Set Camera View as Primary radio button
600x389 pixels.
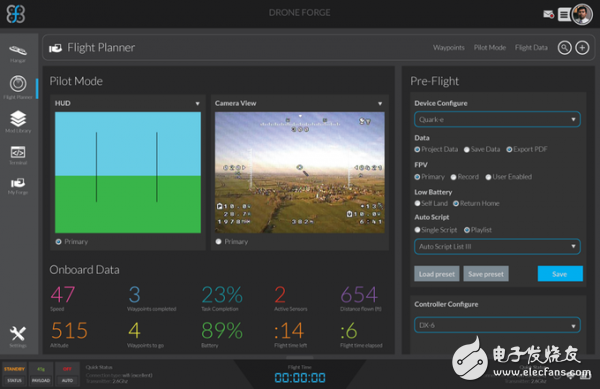point(218,242)
